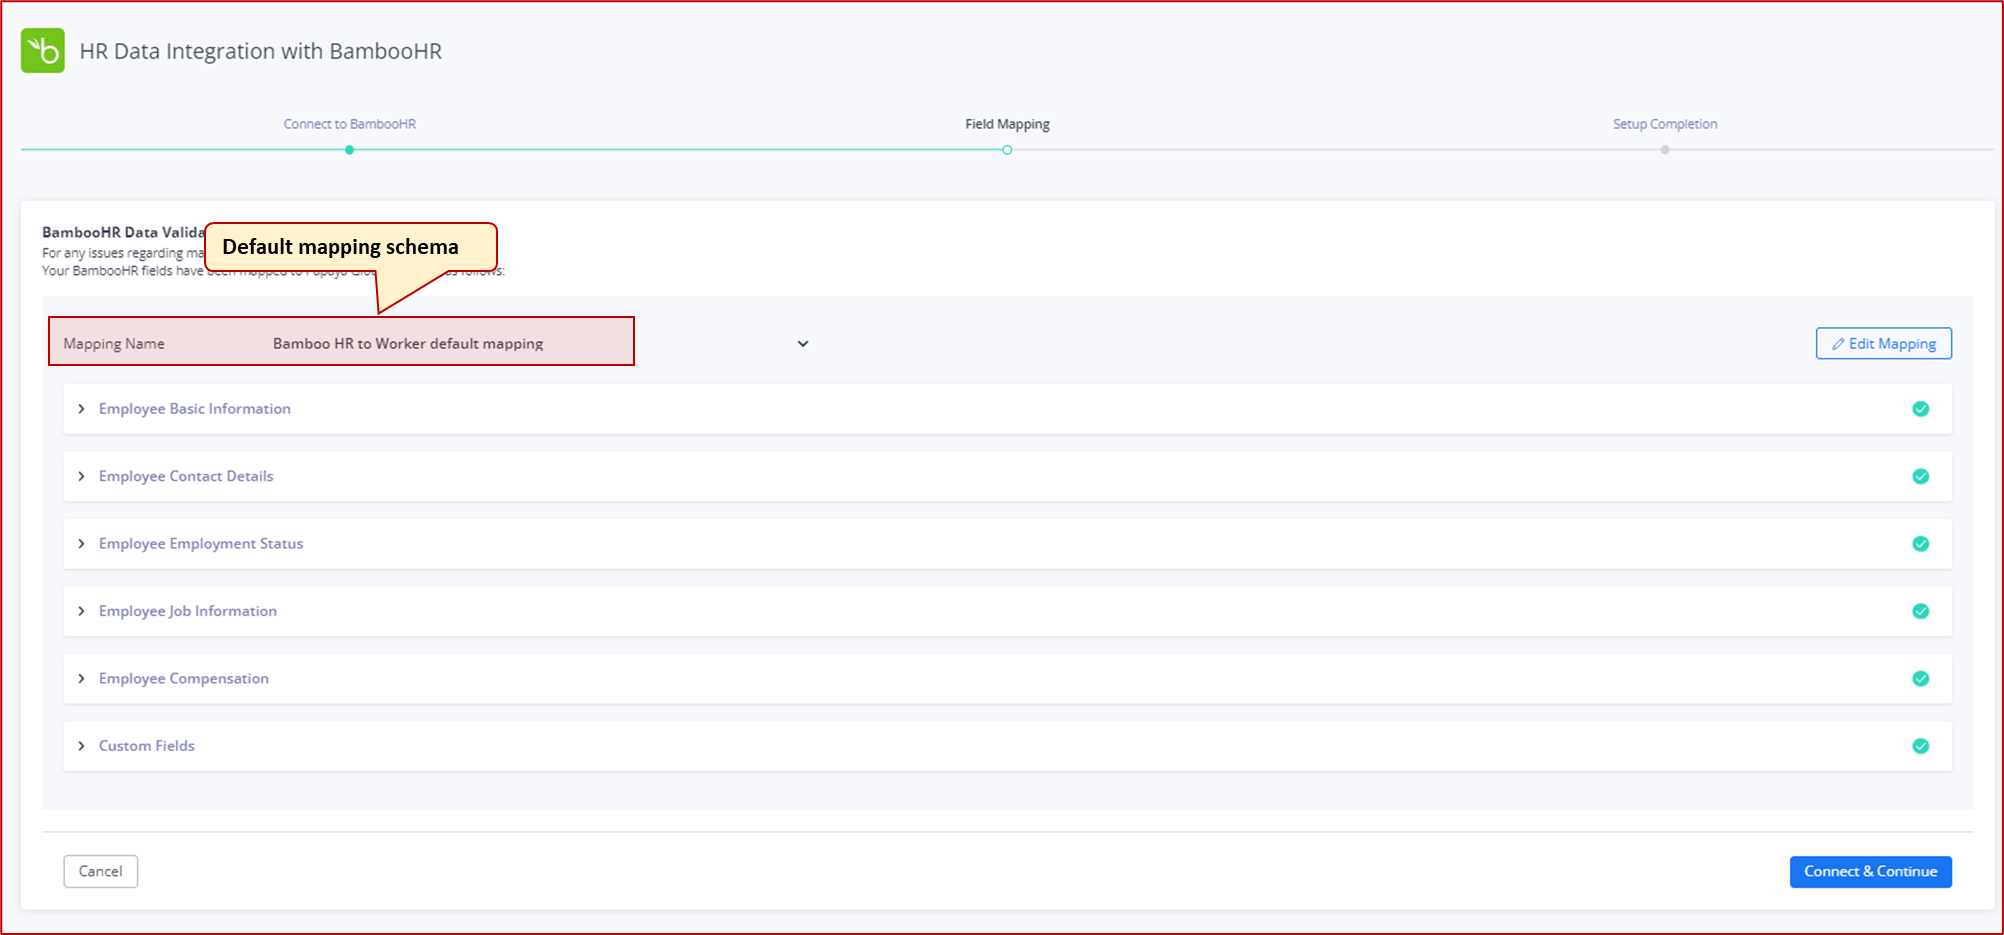The width and height of the screenshot is (2004, 935).
Task: Expand the Employee Basic Information section
Action: (82, 409)
